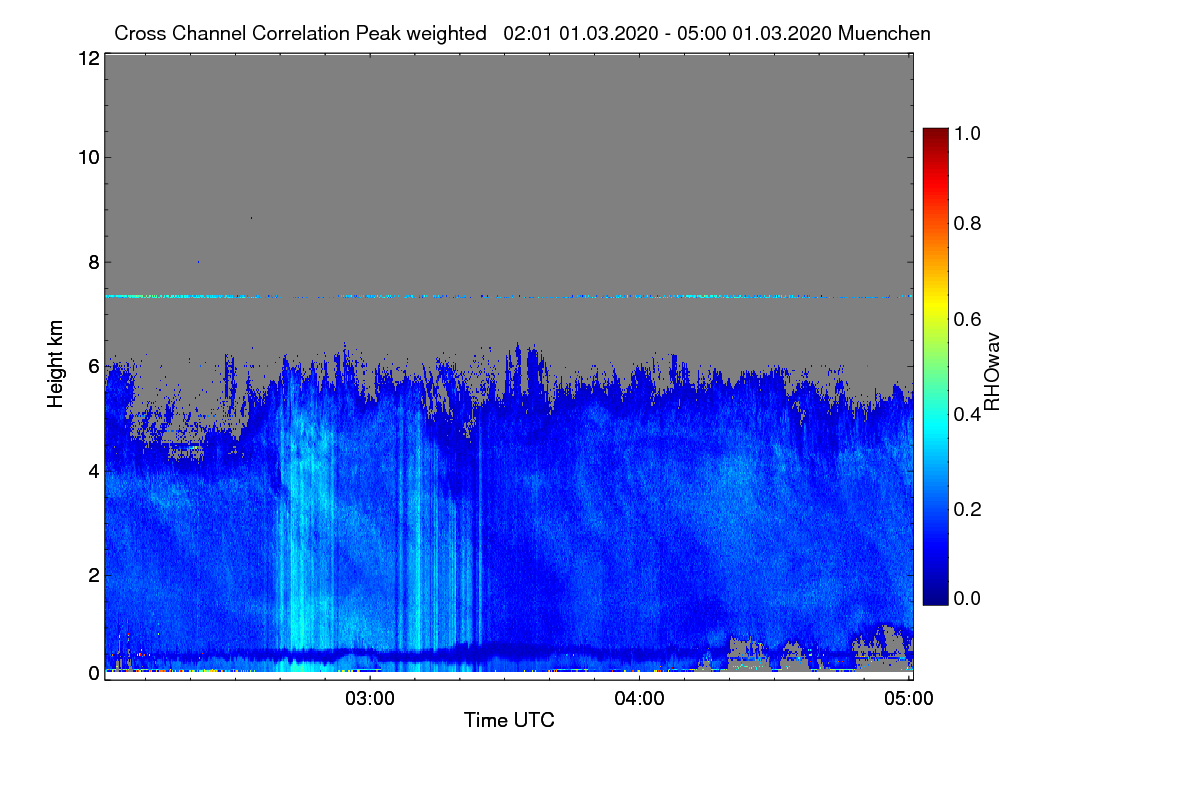Click the height tick label '8'
This screenshot has width=1200, height=800.
92,262
